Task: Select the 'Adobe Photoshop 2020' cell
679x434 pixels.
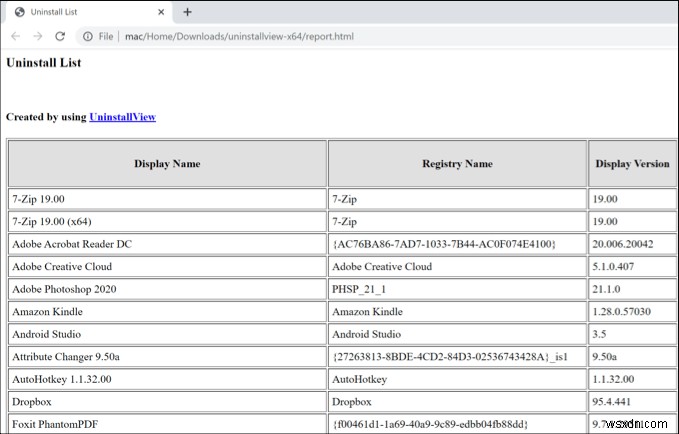Action: [167, 289]
